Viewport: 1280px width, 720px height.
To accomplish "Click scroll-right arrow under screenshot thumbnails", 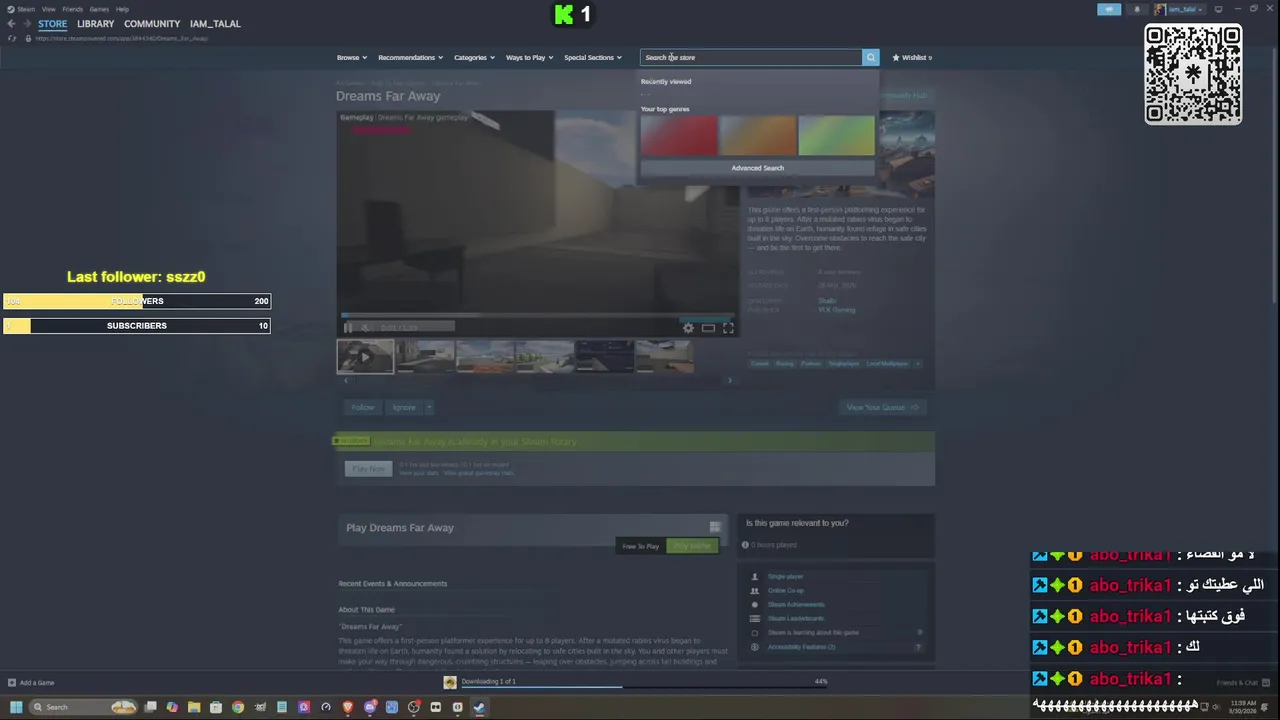I will point(729,380).
